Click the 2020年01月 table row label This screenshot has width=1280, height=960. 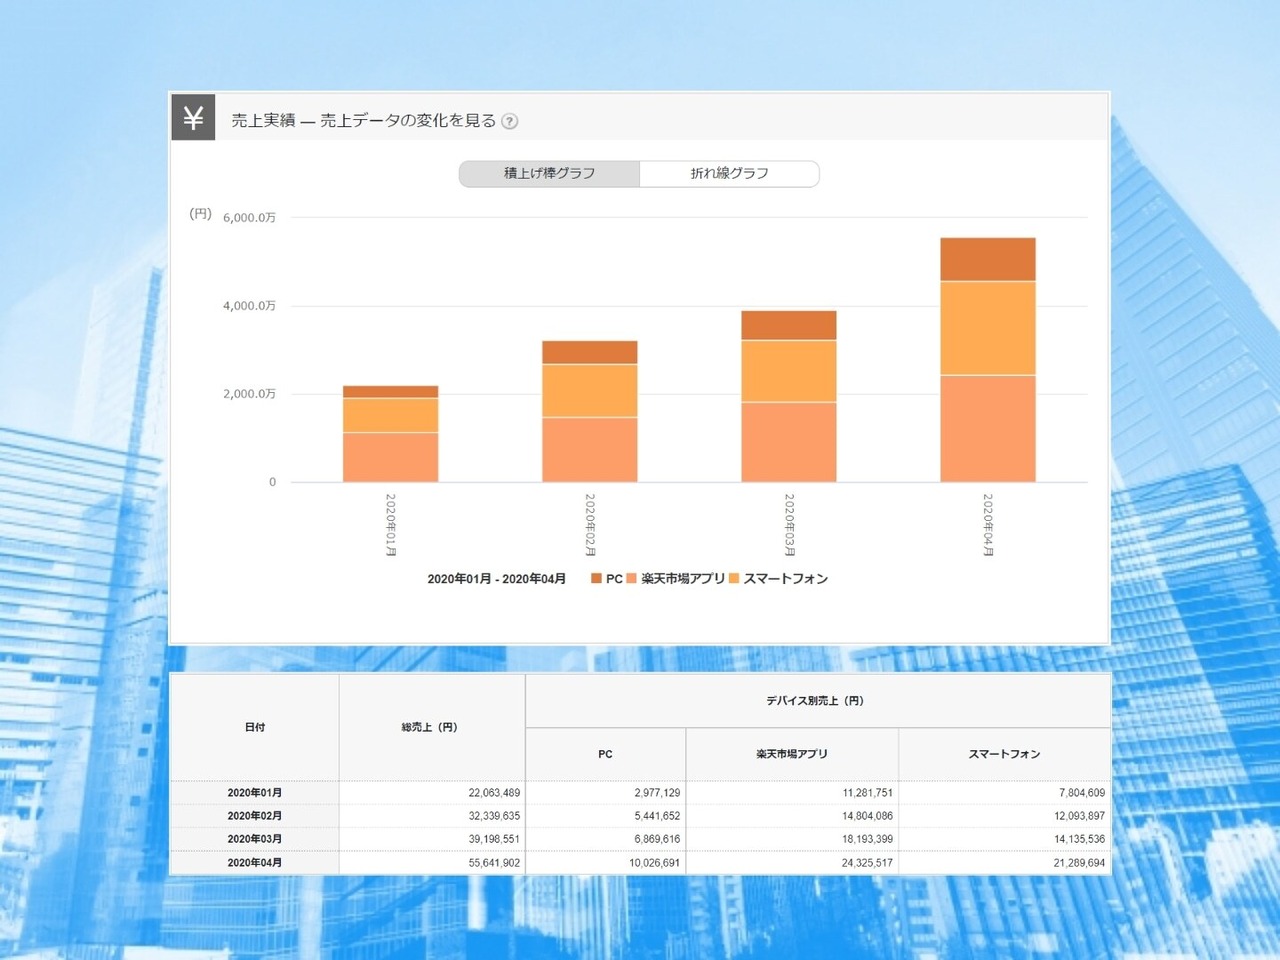255,793
